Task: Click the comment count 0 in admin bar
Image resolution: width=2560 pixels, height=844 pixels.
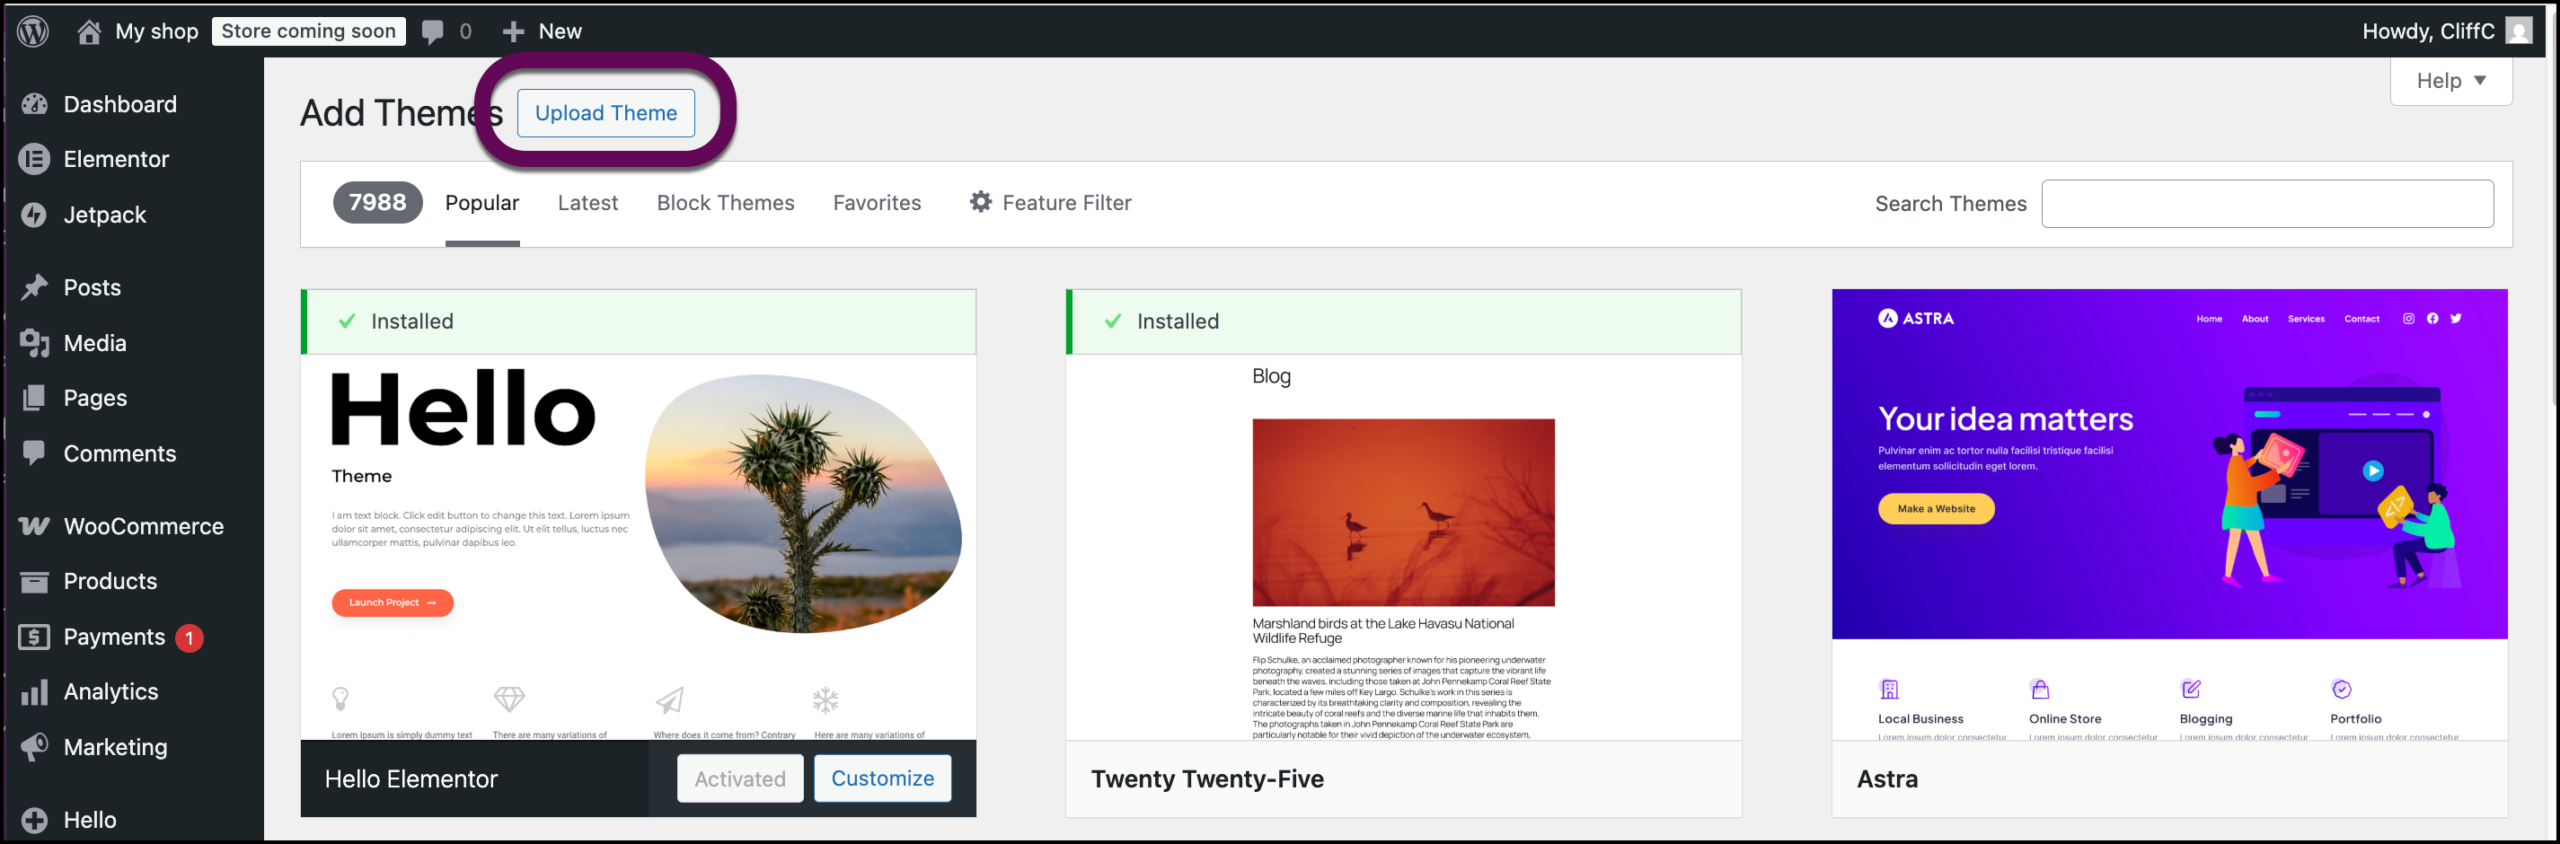Action: 465,32
